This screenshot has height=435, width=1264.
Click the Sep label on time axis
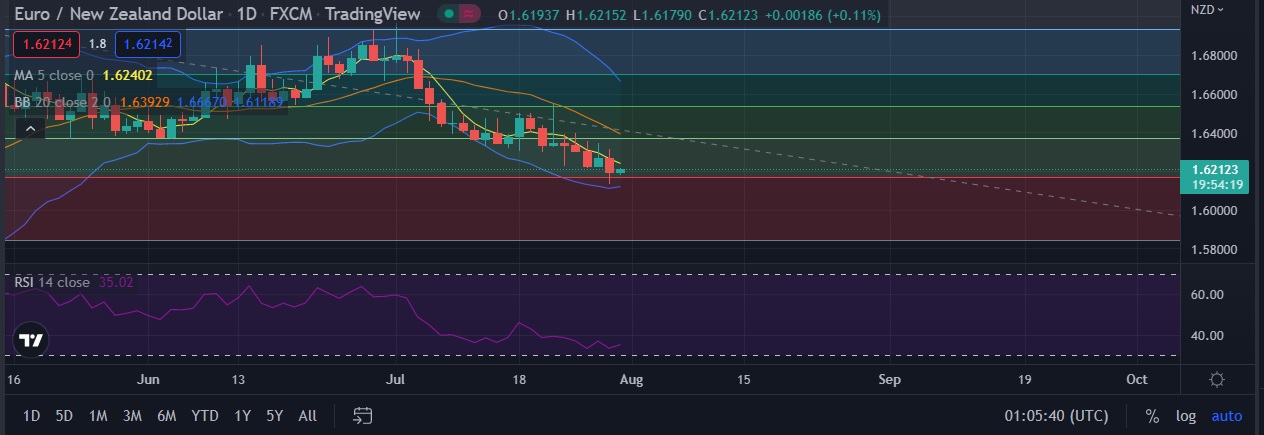(890, 380)
